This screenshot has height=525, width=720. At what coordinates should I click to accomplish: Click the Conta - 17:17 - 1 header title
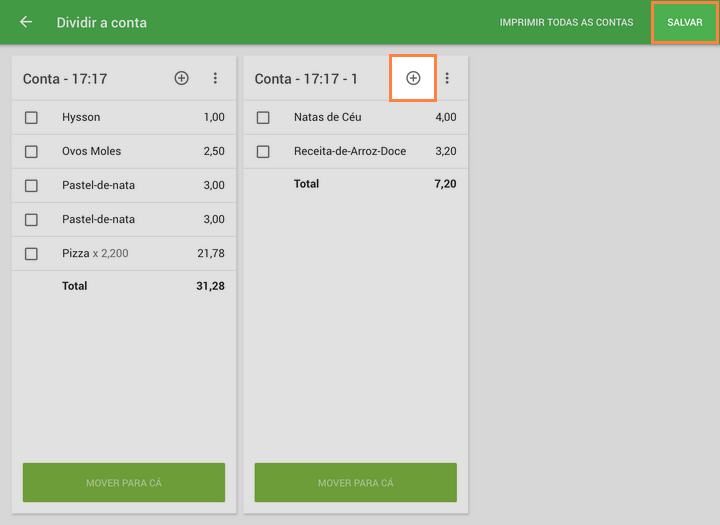coord(306,79)
